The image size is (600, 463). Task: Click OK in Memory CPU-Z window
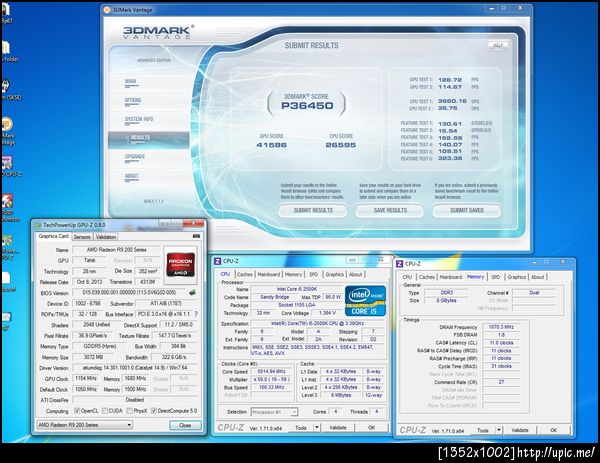pos(554,430)
